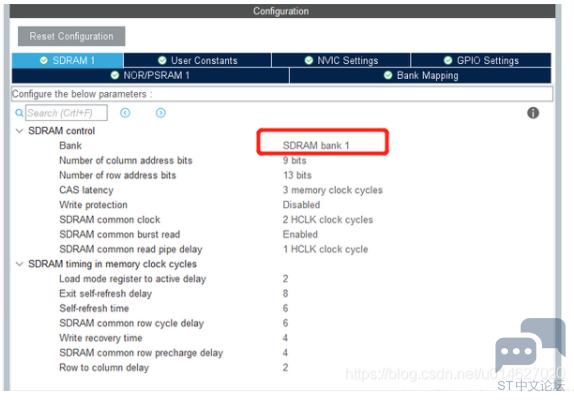This screenshot has width=574, height=401.
Task: Select SDRAM common read pipe delay label
Action: tap(131, 249)
